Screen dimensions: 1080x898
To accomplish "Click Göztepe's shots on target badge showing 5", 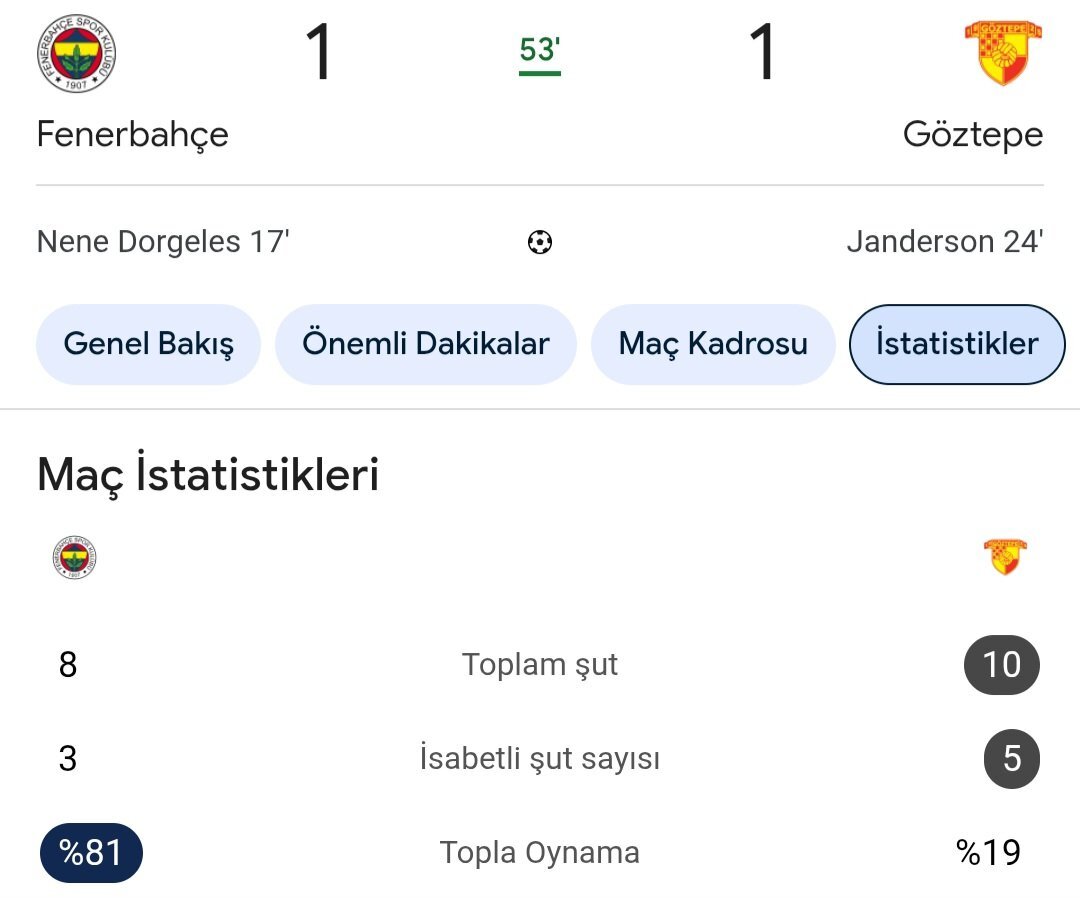I will click(1011, 759).
